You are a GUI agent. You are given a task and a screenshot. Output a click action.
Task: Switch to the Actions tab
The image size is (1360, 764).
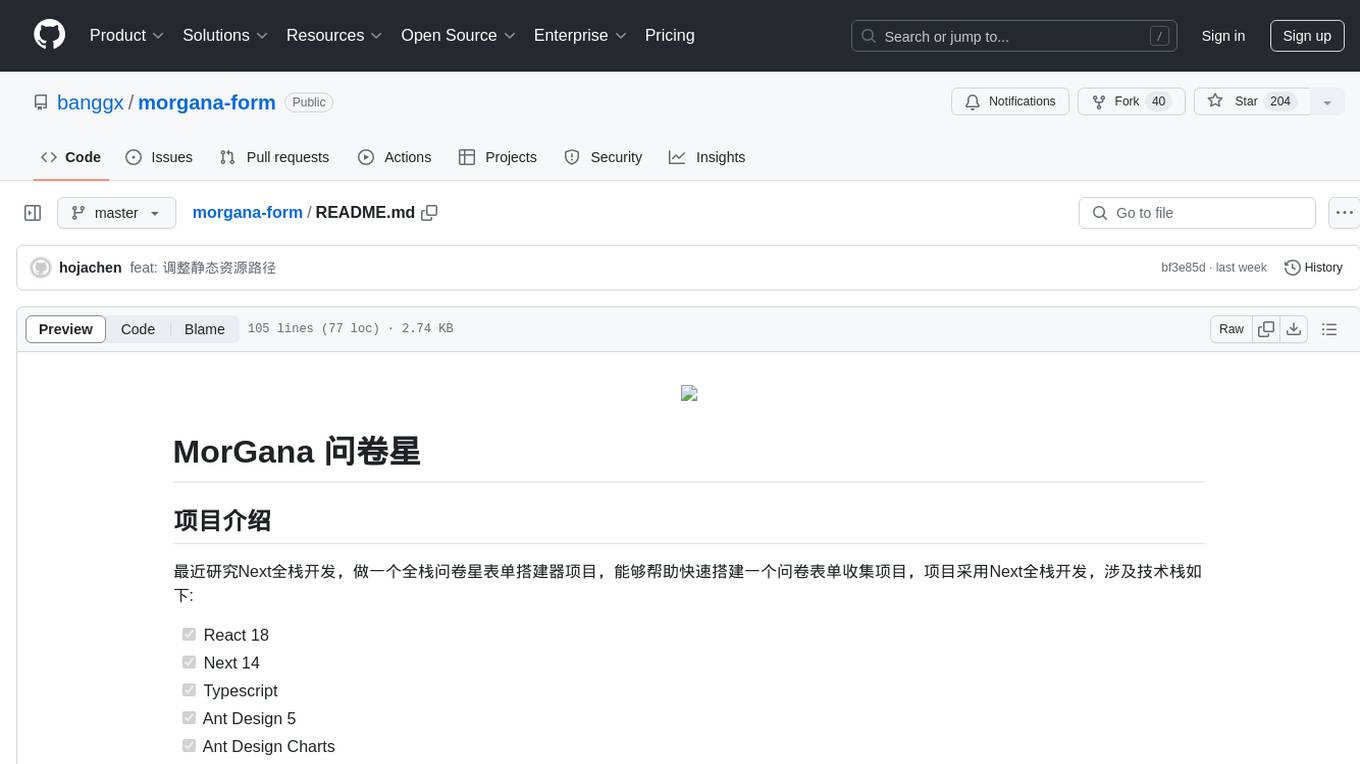[394, 157]
